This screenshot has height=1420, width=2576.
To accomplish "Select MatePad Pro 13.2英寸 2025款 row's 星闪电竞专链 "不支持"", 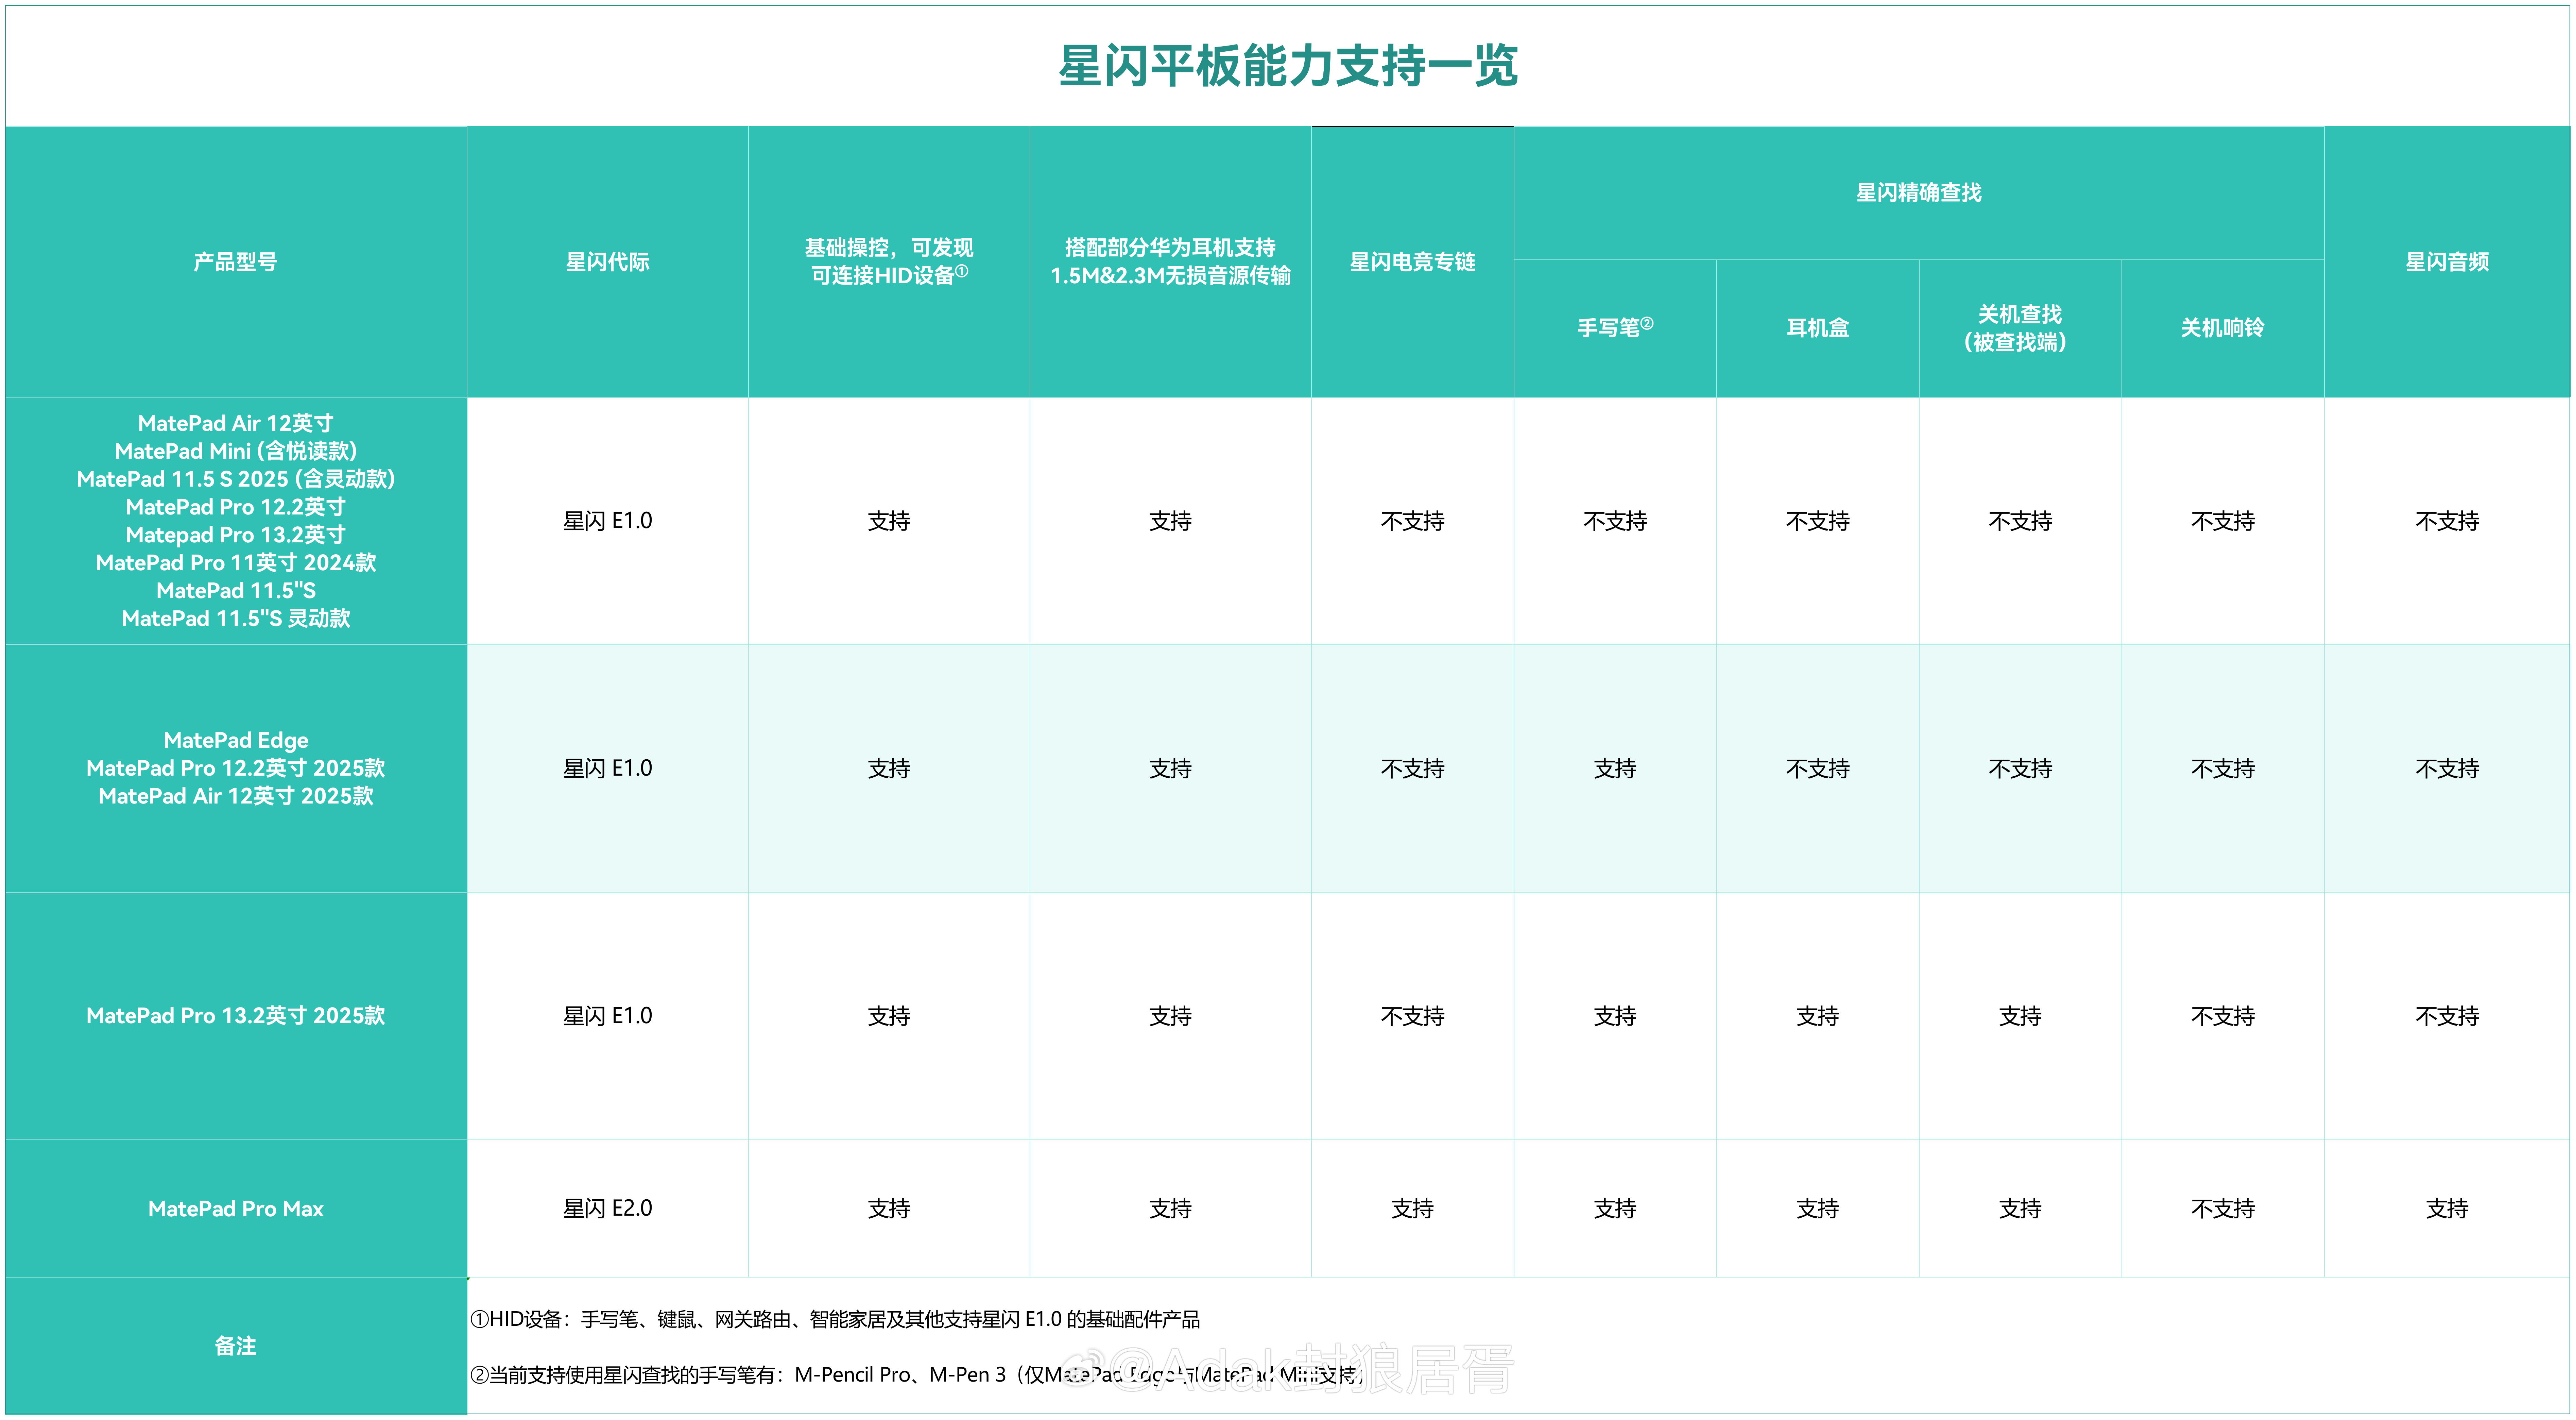I will pos(1412,1016).
